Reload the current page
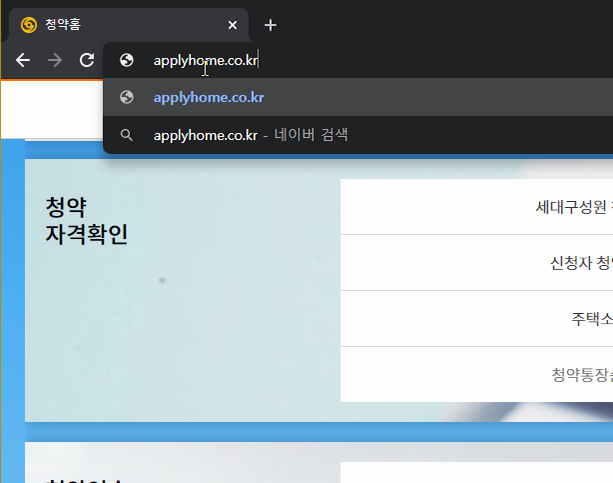Screen dimensions: 613x483 [x=87, y=60]
